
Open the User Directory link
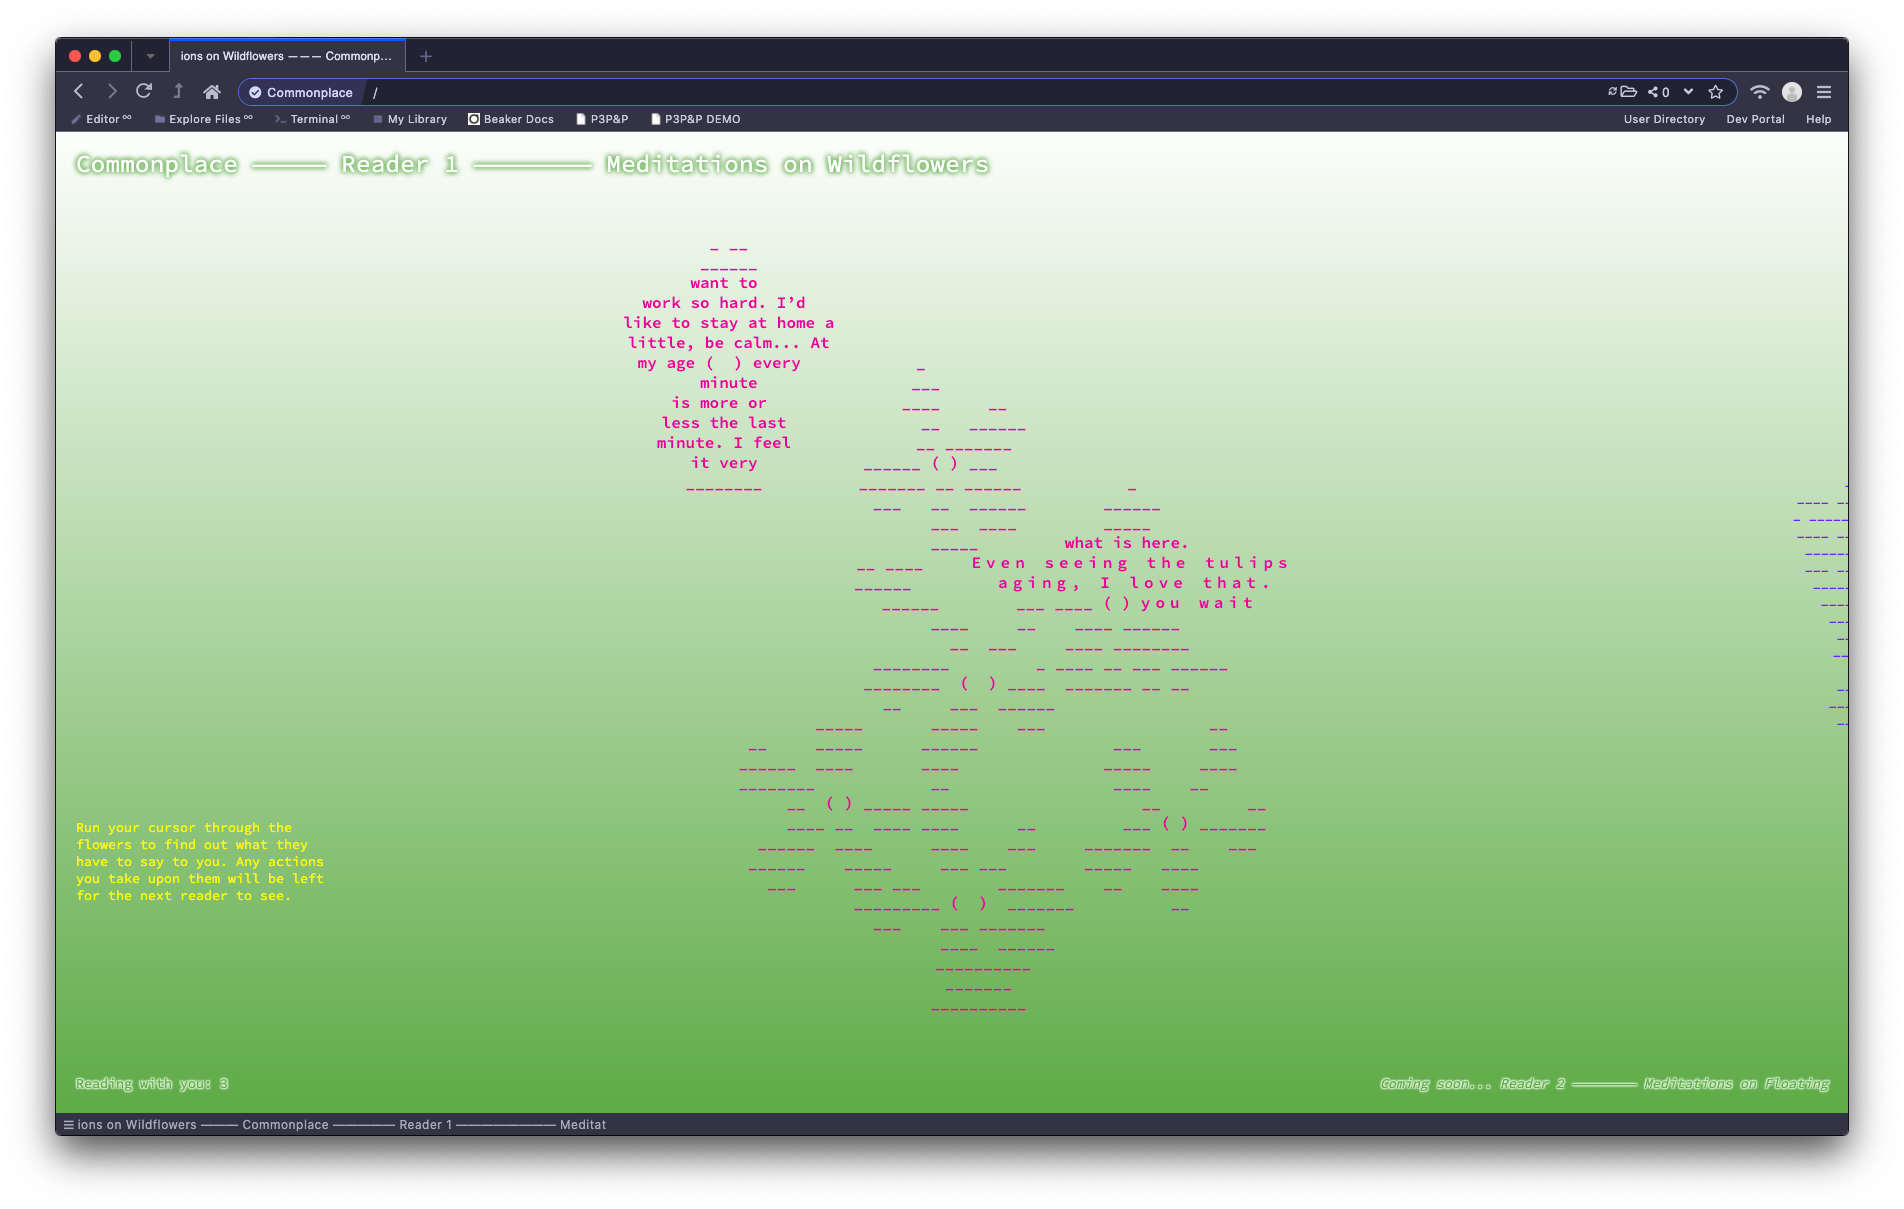coord(1664,119)
